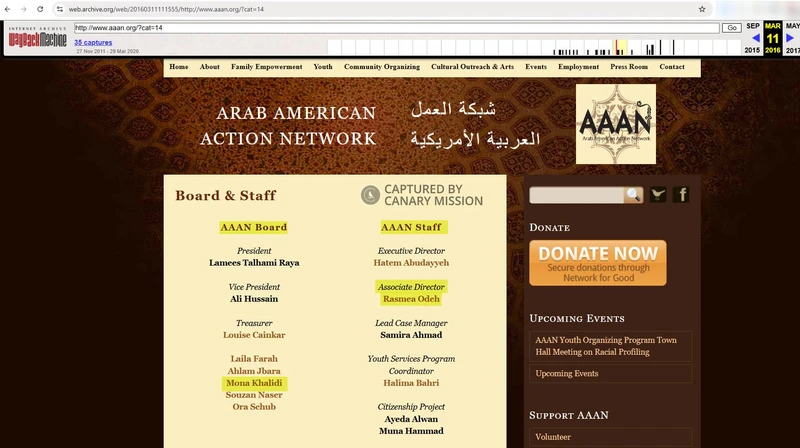Open the Events menu item

click(x=536, y=67)
